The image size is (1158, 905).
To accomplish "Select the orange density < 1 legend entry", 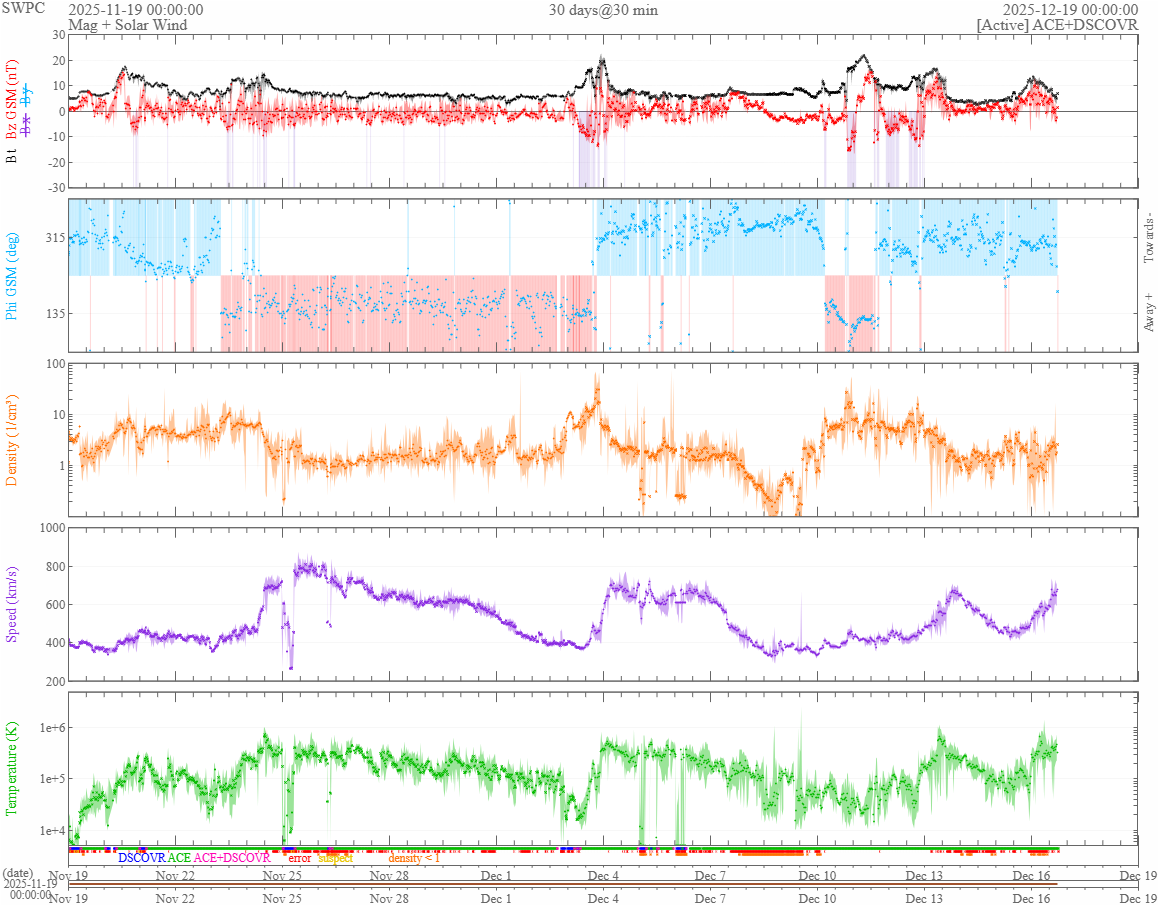I will point(414,858).
